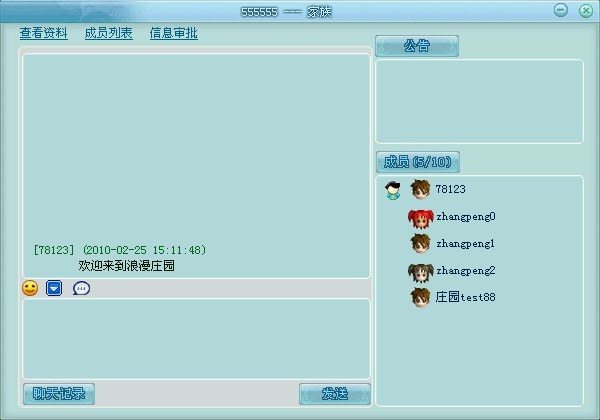
Task: Open the smiley emoticon picker
Action: point(30,288)
